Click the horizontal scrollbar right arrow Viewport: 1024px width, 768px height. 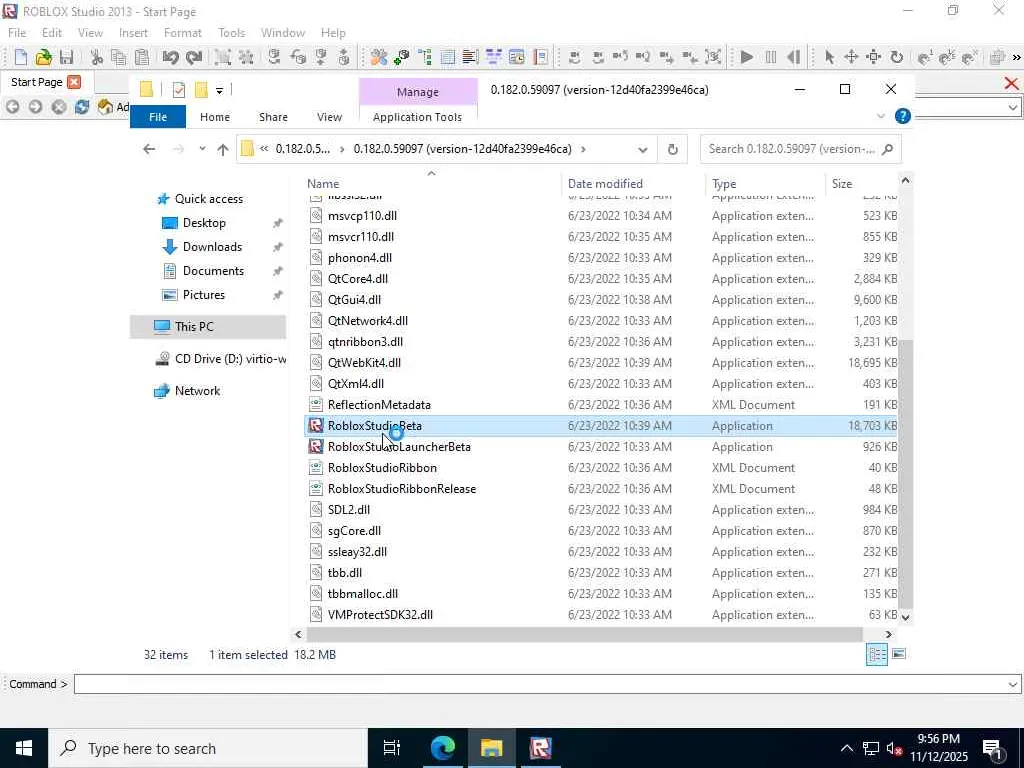click(x=888, y=634)
